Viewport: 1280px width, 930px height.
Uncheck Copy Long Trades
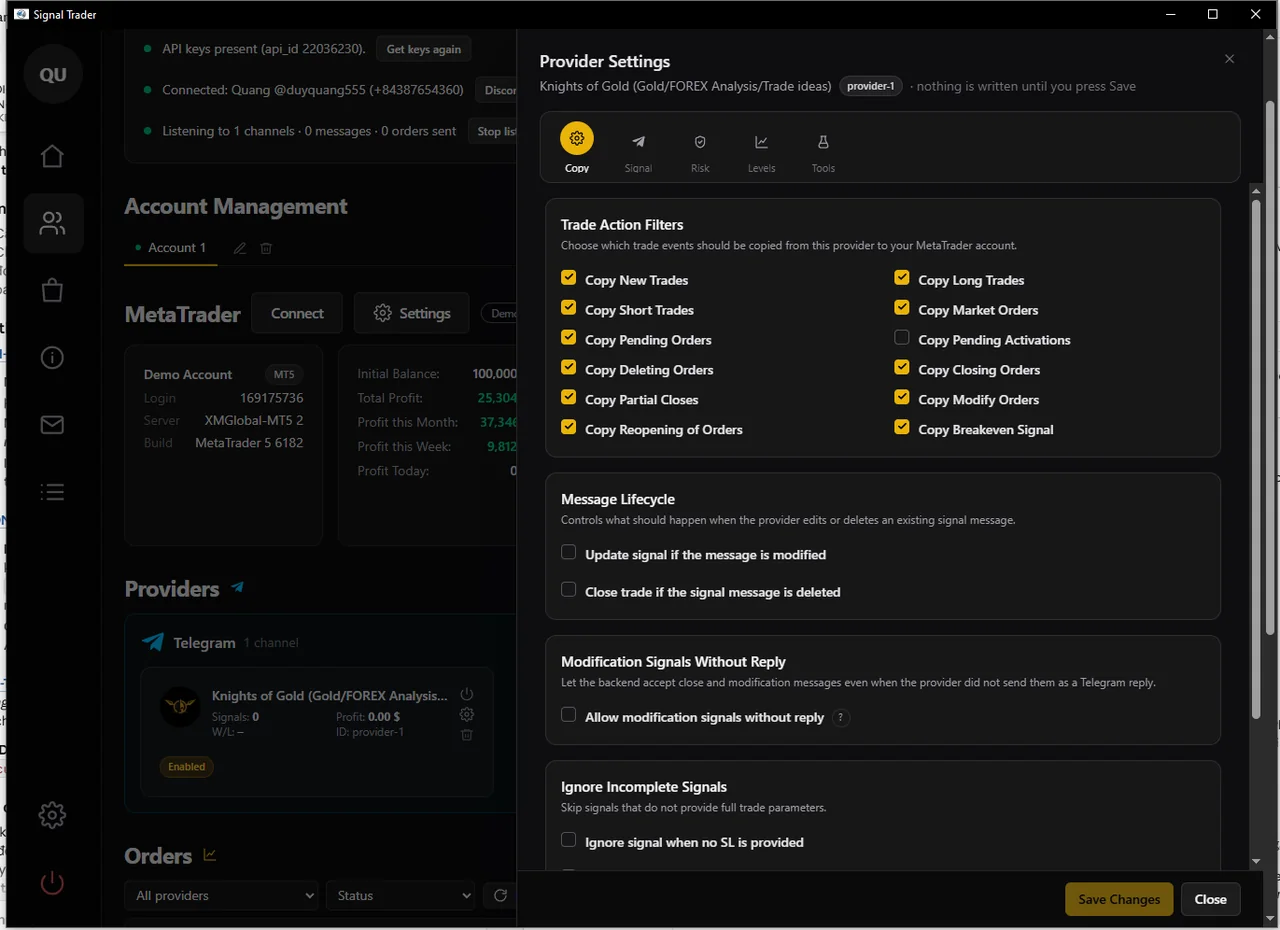(902, 278)
